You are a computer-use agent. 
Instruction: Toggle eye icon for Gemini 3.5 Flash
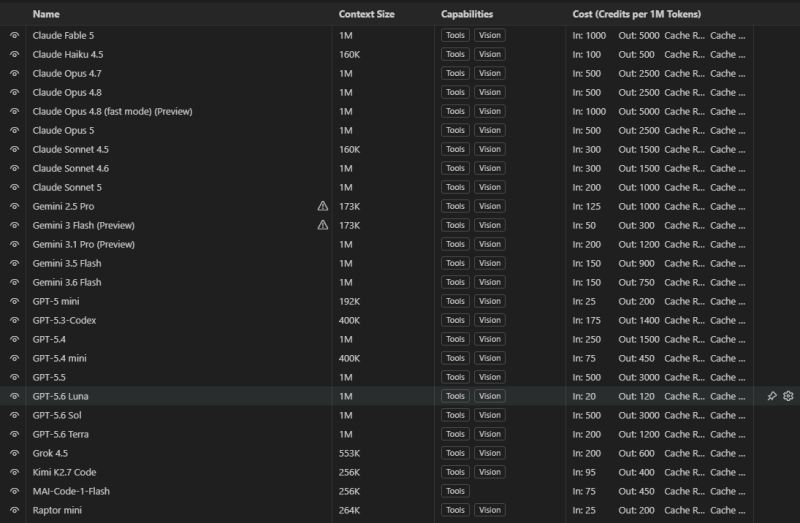click(x=14, y=263)
